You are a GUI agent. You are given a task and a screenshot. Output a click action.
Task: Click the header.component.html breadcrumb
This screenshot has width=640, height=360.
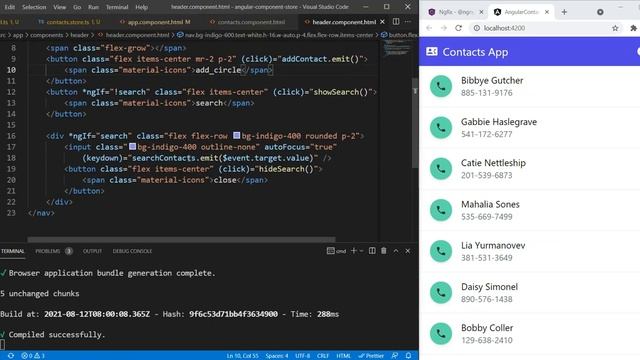138,35
